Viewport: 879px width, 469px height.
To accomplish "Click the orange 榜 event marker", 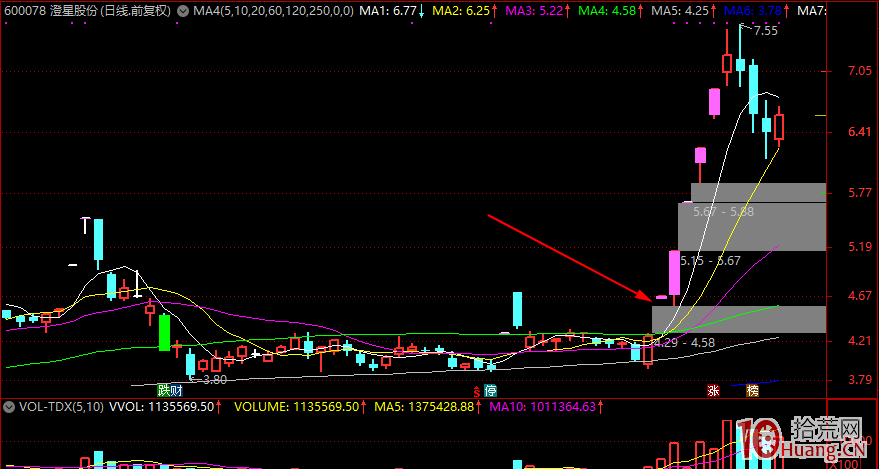I will click(752, 391).
